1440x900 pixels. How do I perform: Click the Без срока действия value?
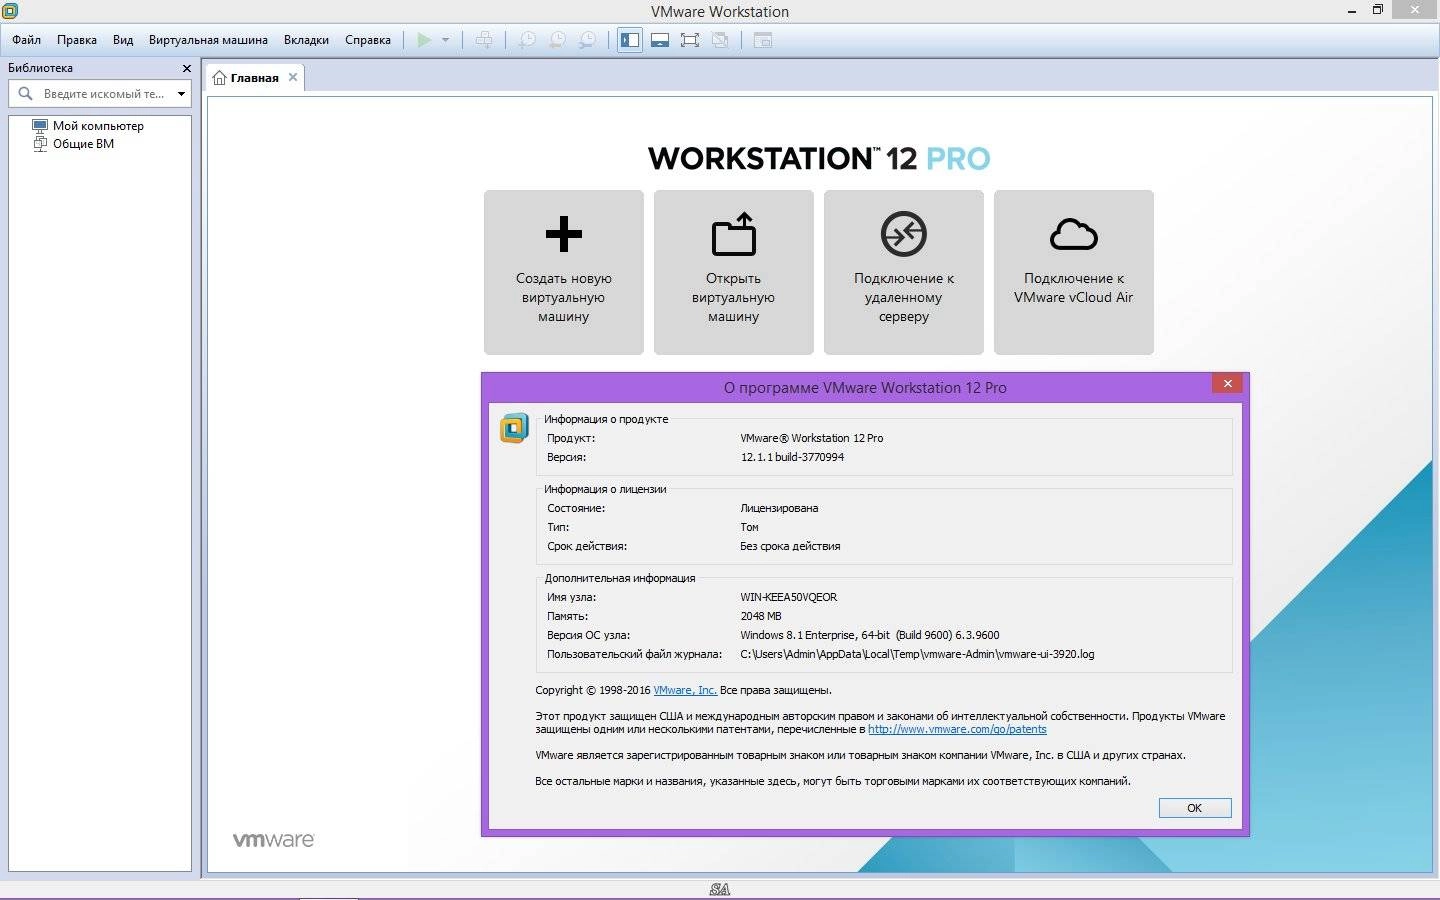[790, 546]
